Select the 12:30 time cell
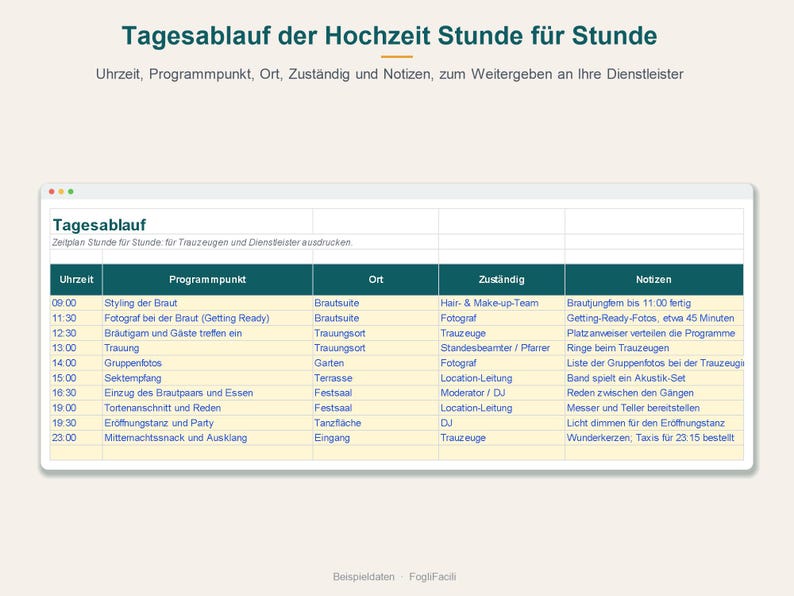Viewport: 794px width, 596px height. pyautogui.click(x=76, y=333)
